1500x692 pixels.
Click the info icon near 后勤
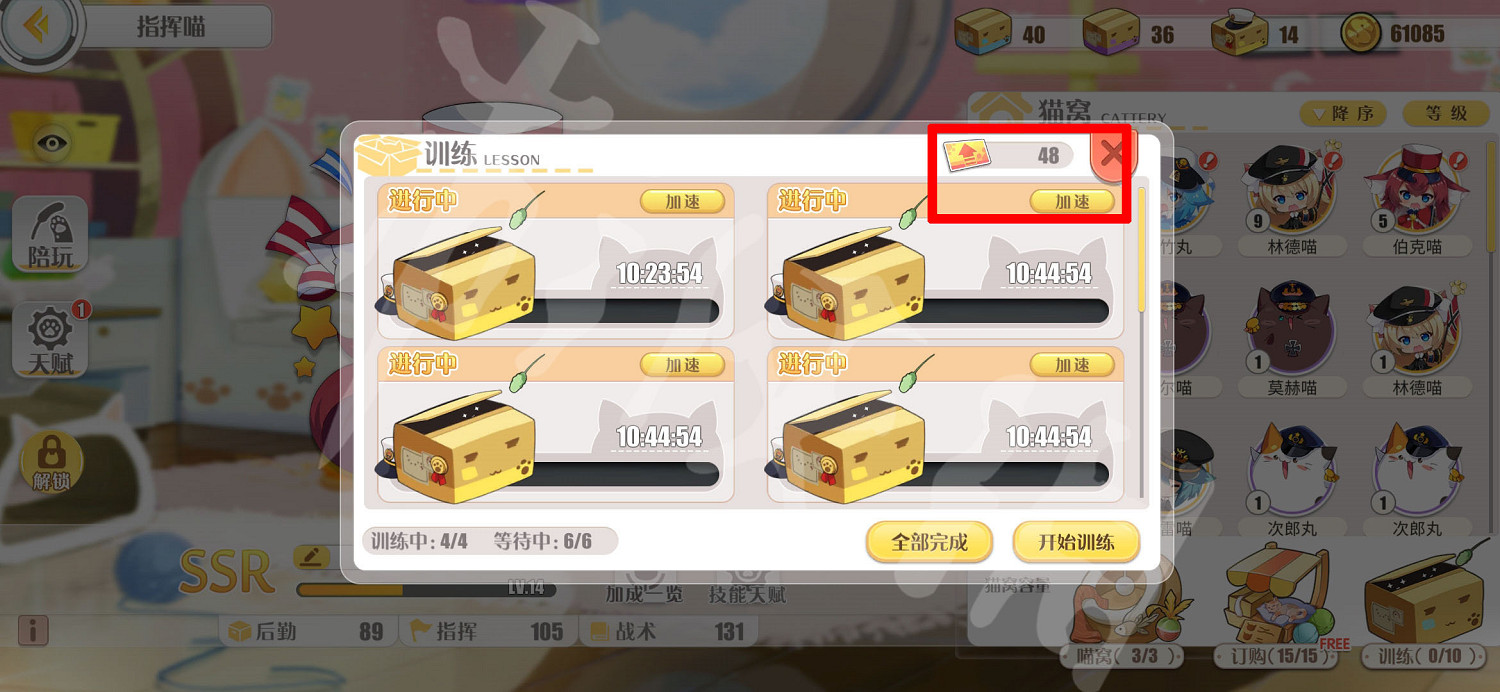click(x=33, y=630)
